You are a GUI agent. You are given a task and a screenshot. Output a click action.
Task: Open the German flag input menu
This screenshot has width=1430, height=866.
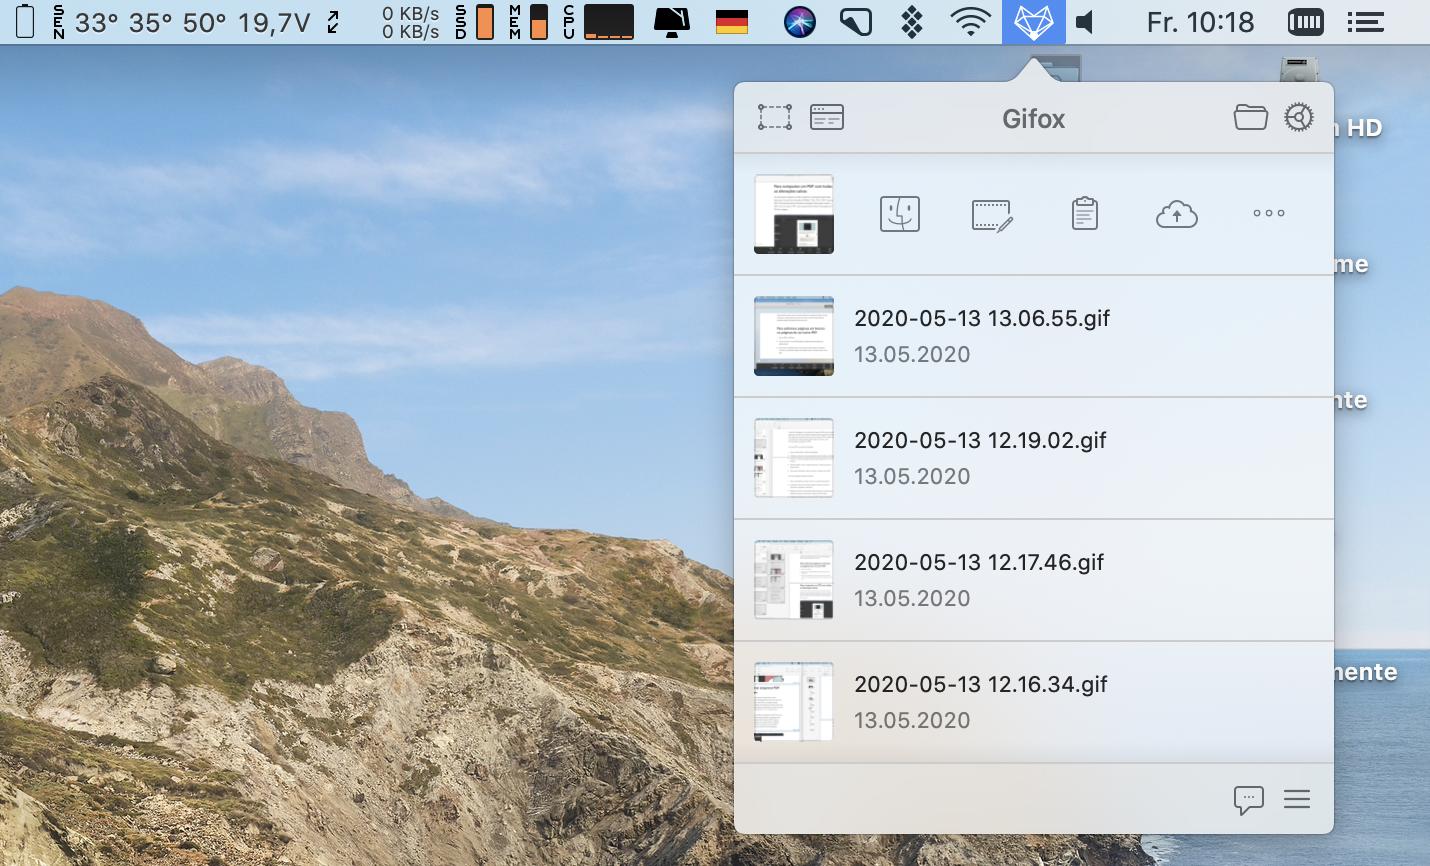[733, 22]
